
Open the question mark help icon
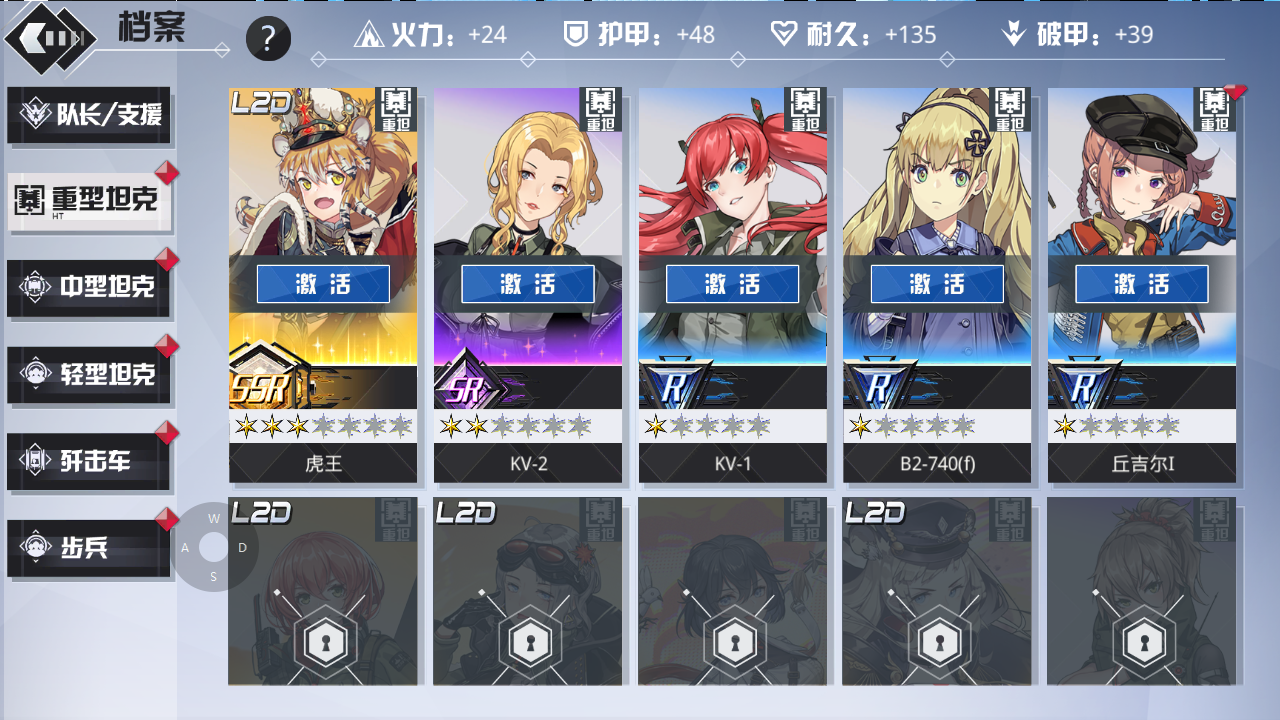(x=268, y=39)
